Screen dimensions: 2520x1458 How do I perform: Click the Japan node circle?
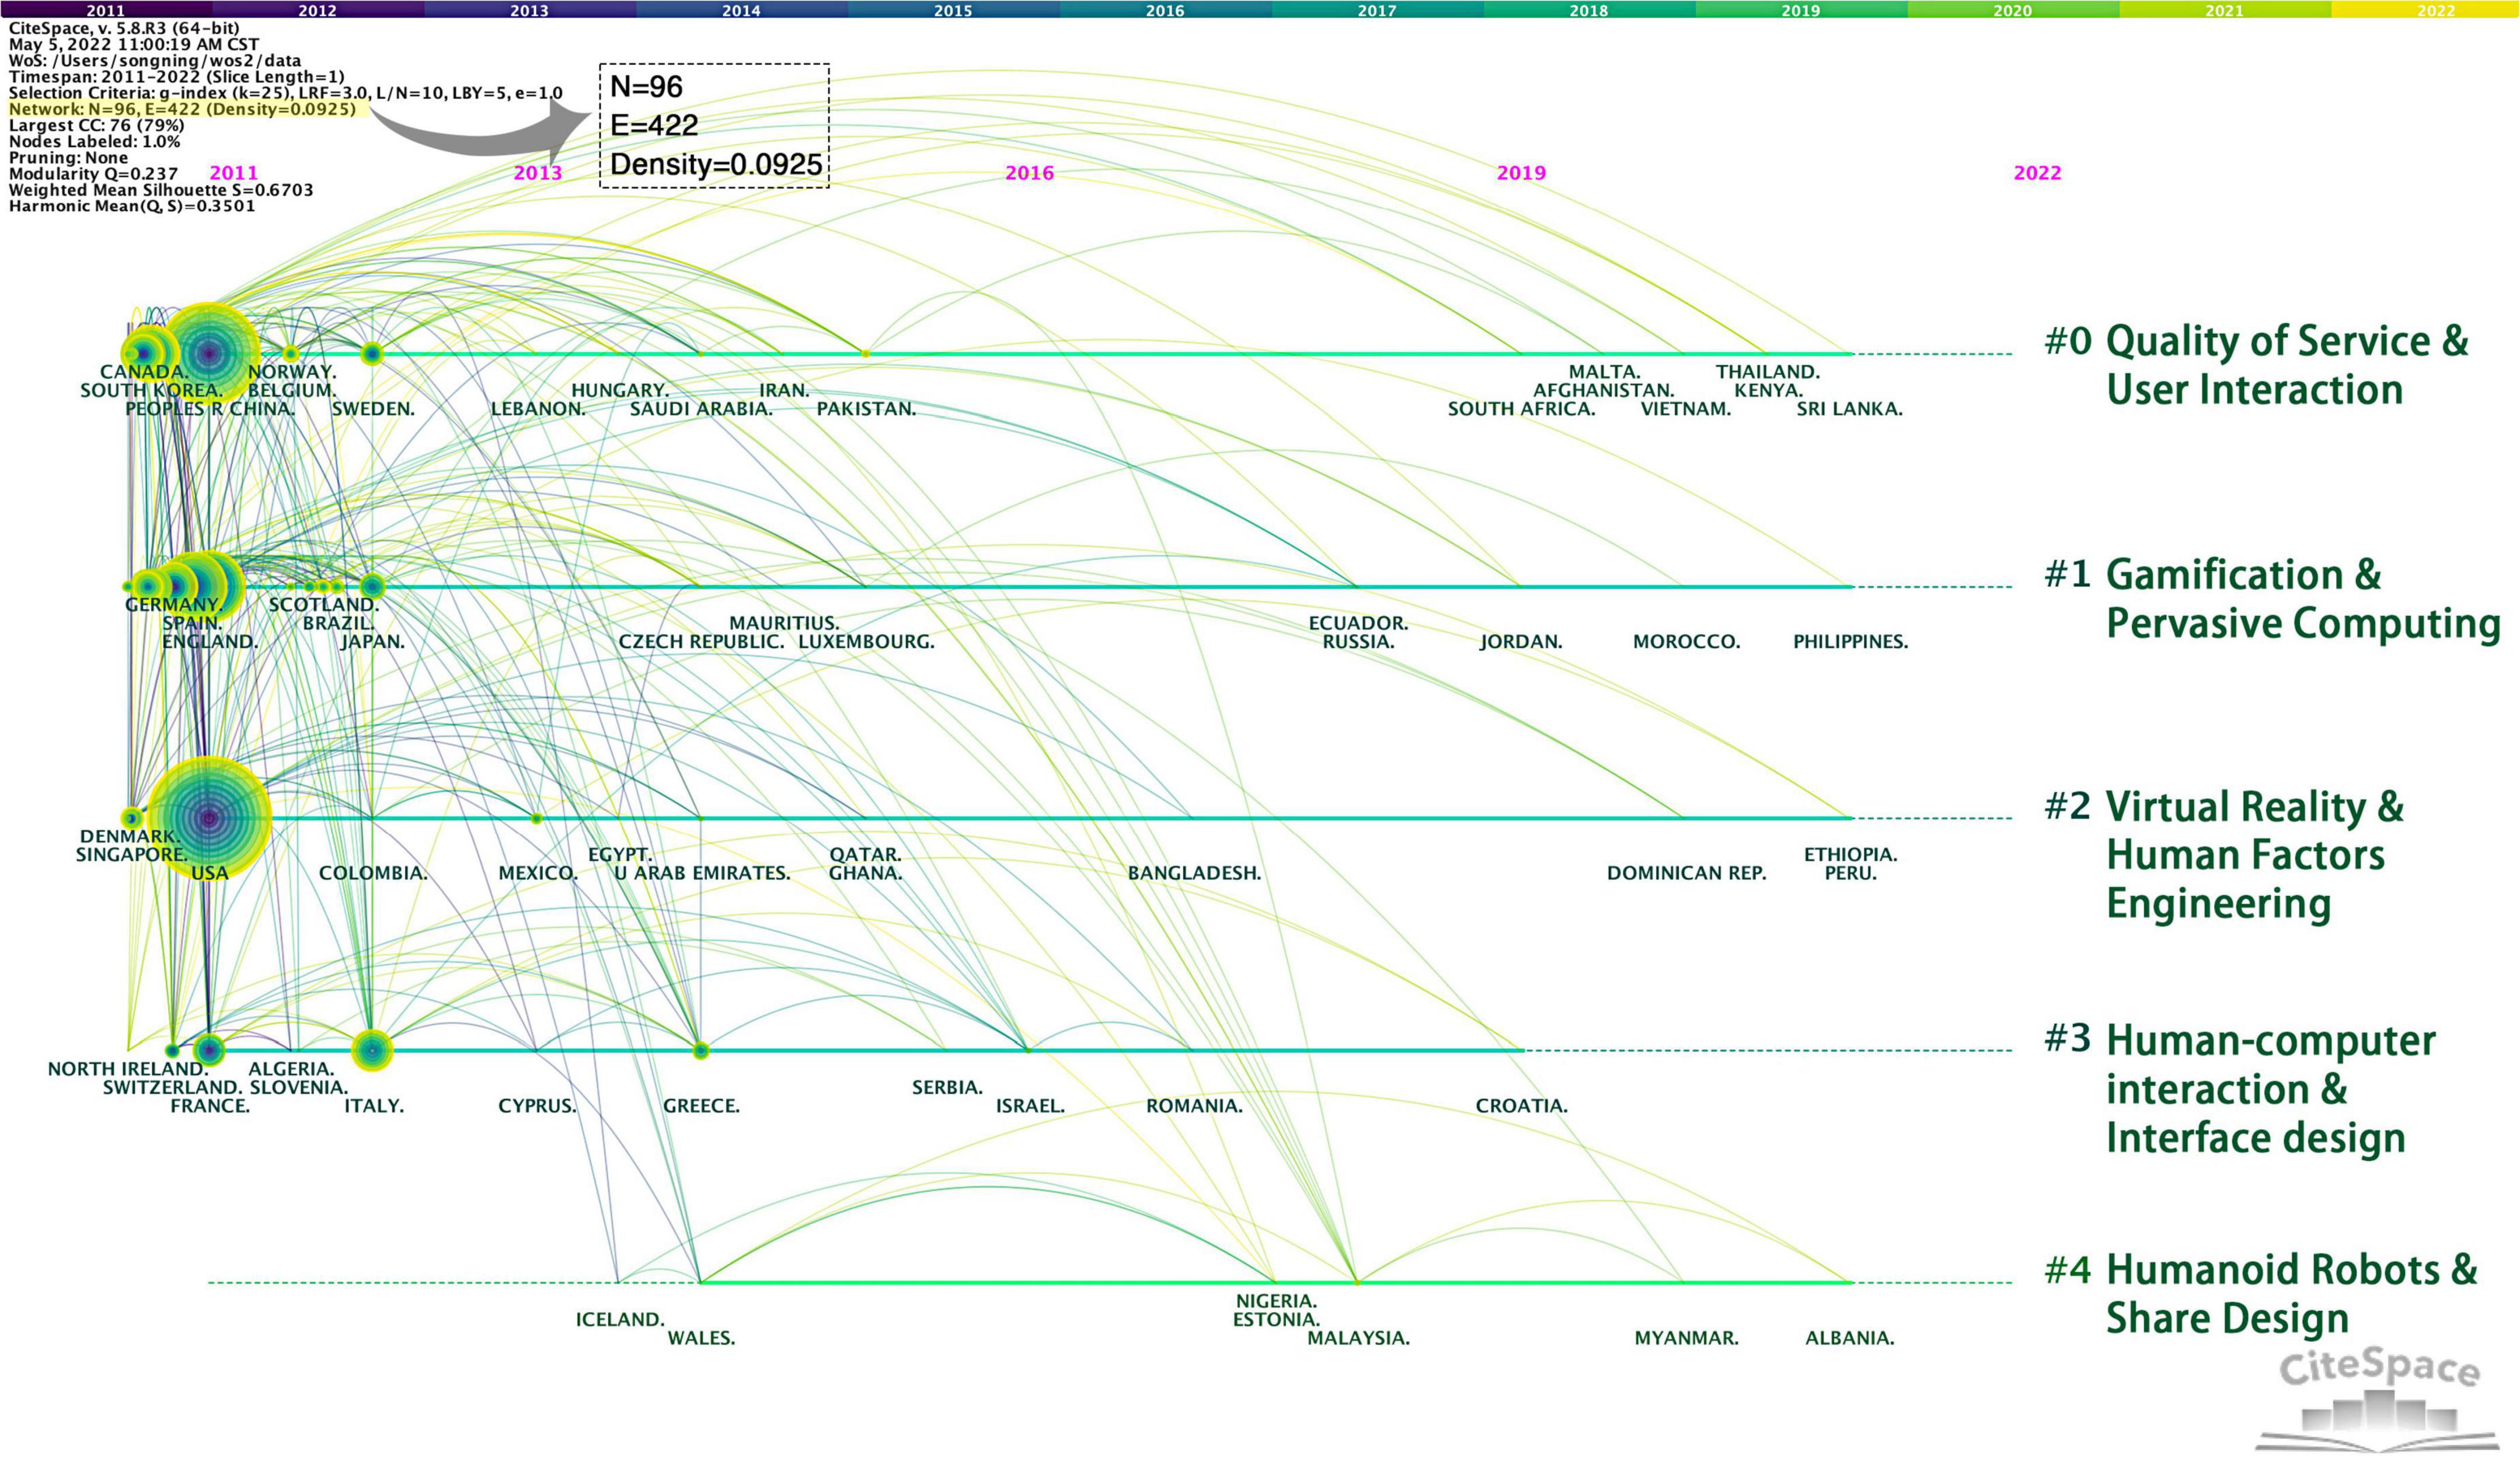pyautogui.click(x=372, y=586)
